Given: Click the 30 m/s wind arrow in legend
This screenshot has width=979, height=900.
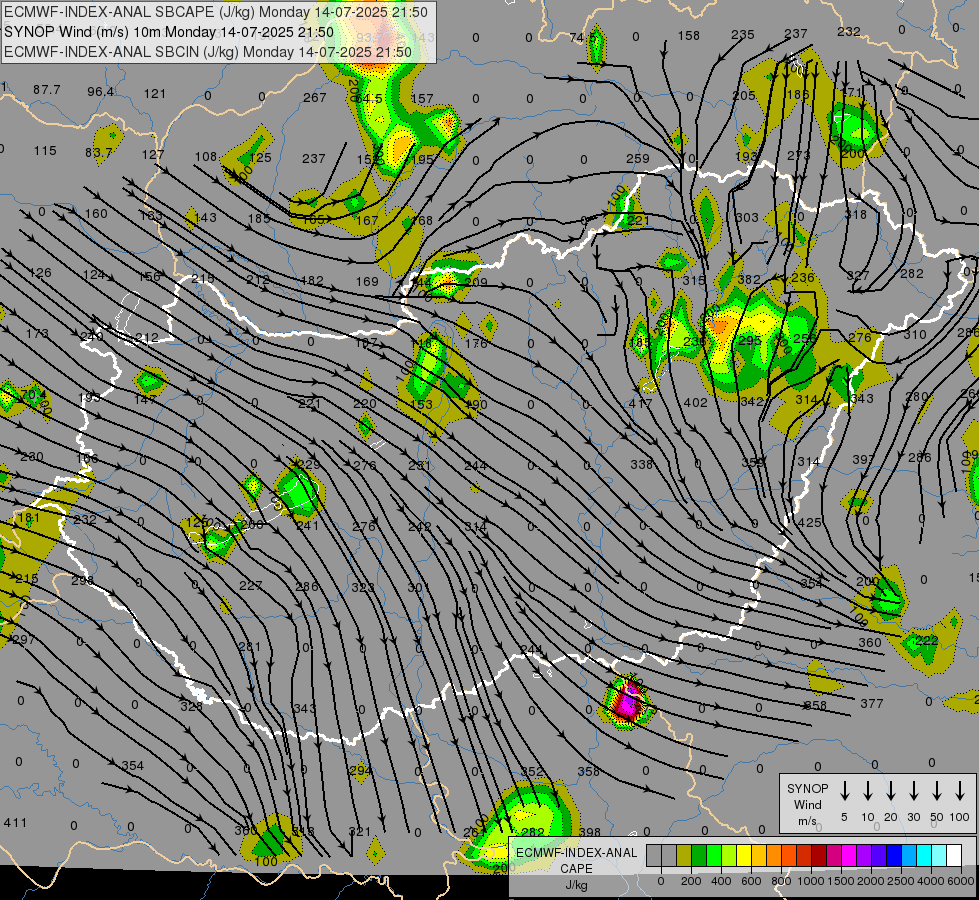Looking at the screenshot, I should 913,790.
